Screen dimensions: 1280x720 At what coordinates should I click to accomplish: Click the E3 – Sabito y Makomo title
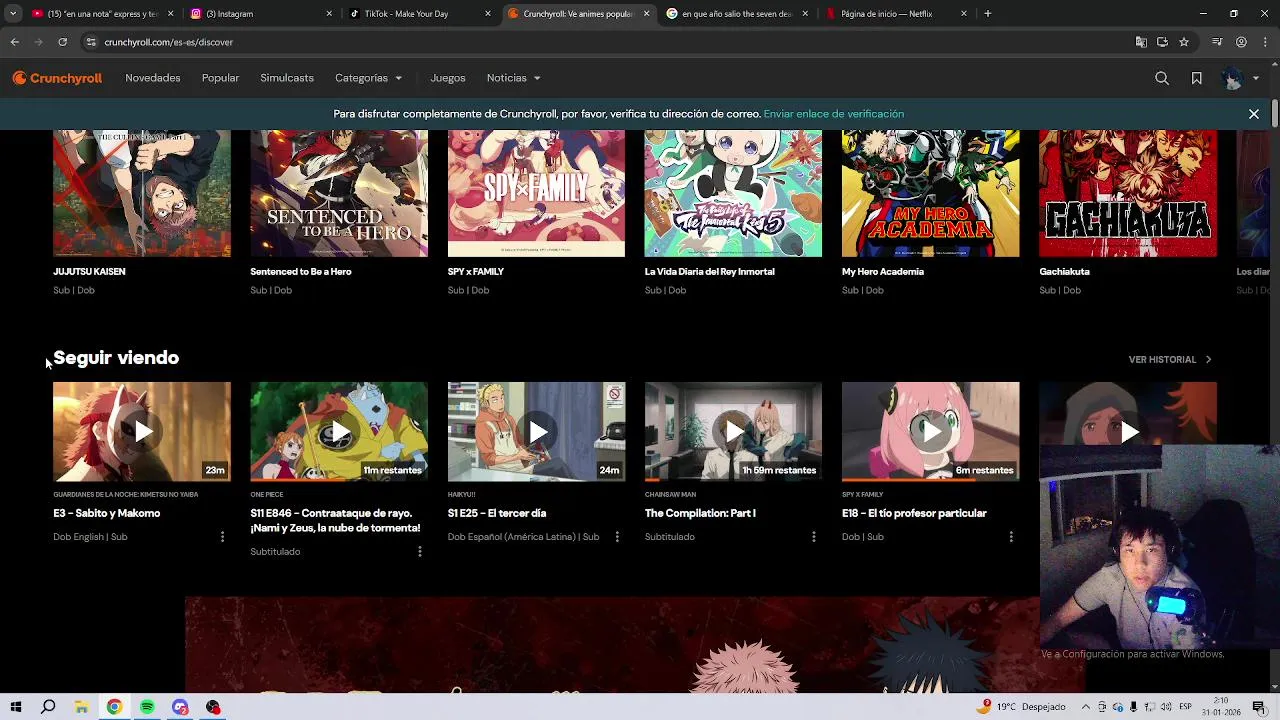pos(107,513)
